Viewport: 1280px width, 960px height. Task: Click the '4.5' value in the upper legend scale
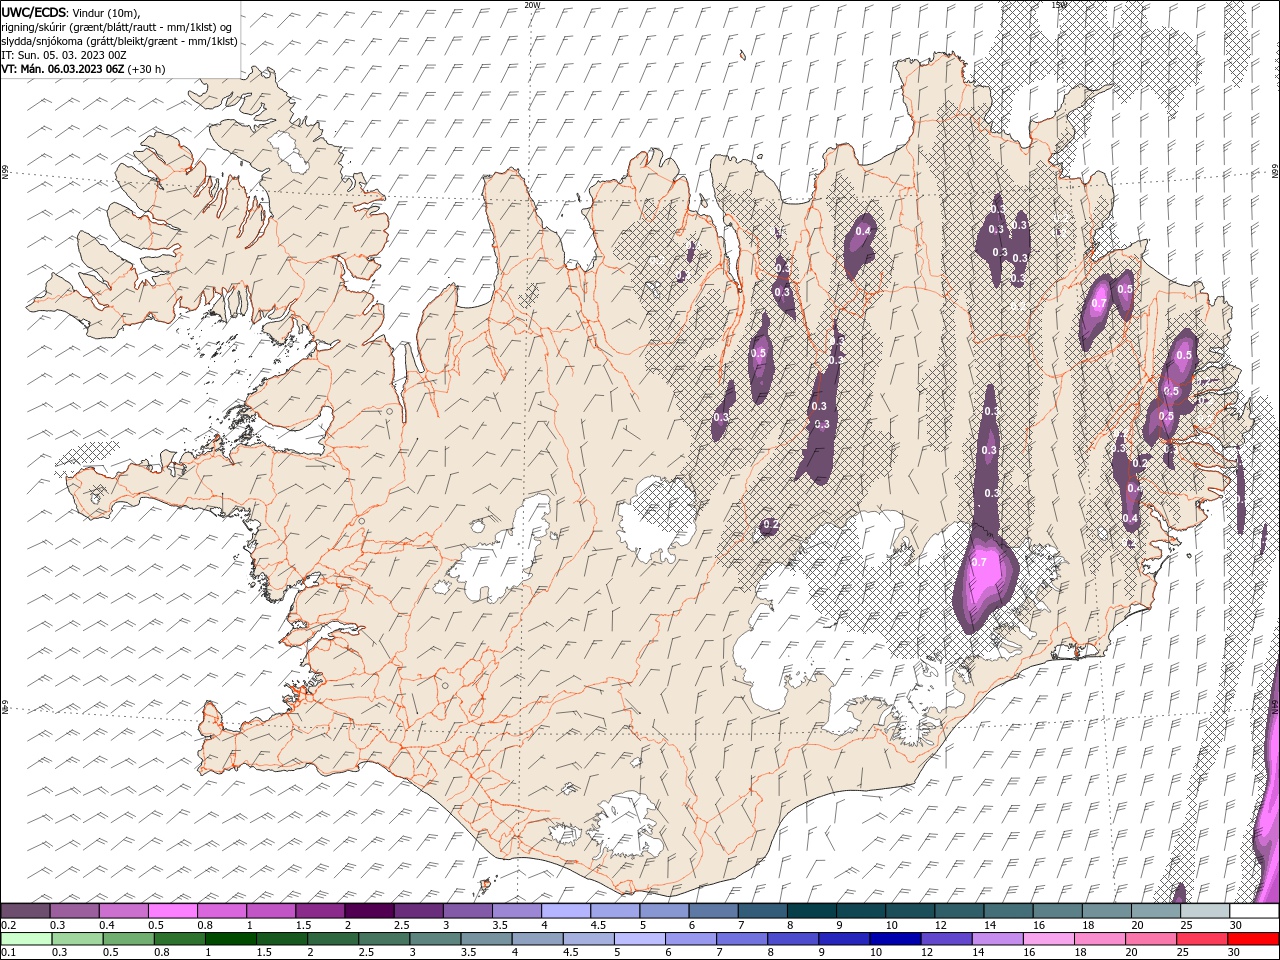598,925
